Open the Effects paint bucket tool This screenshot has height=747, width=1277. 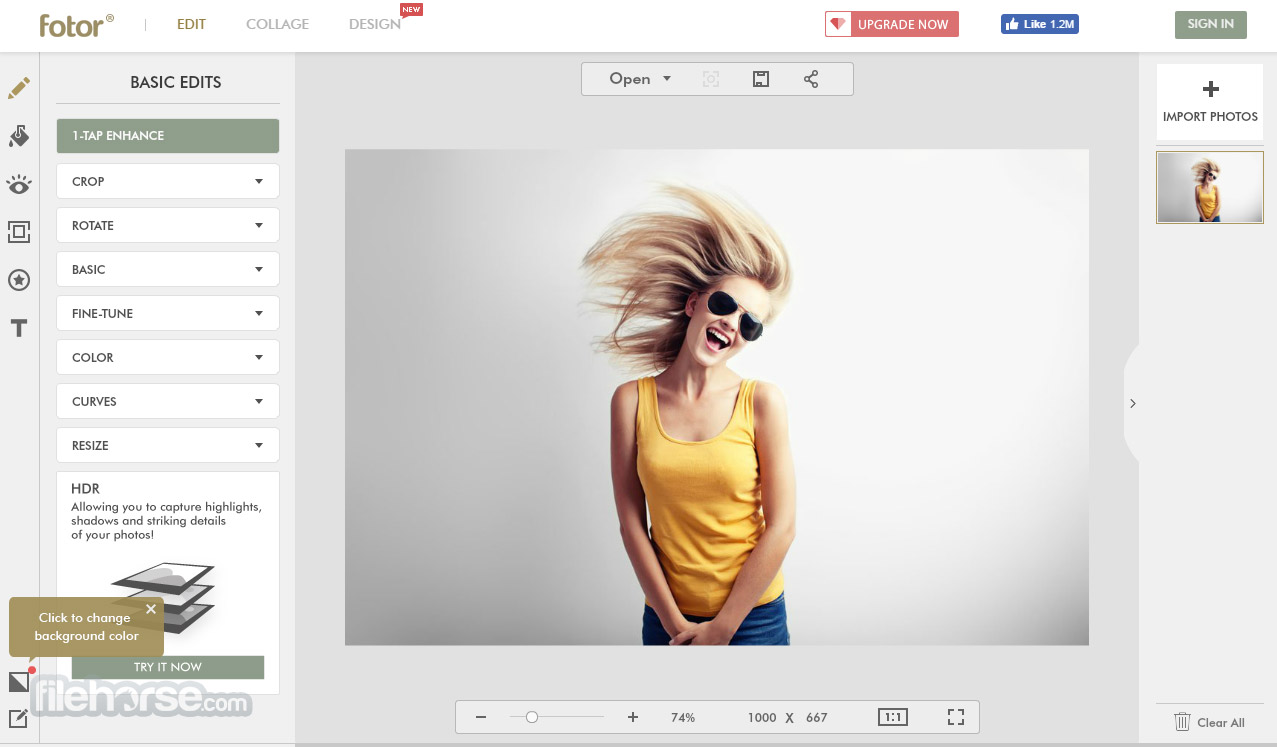[19, 136]
